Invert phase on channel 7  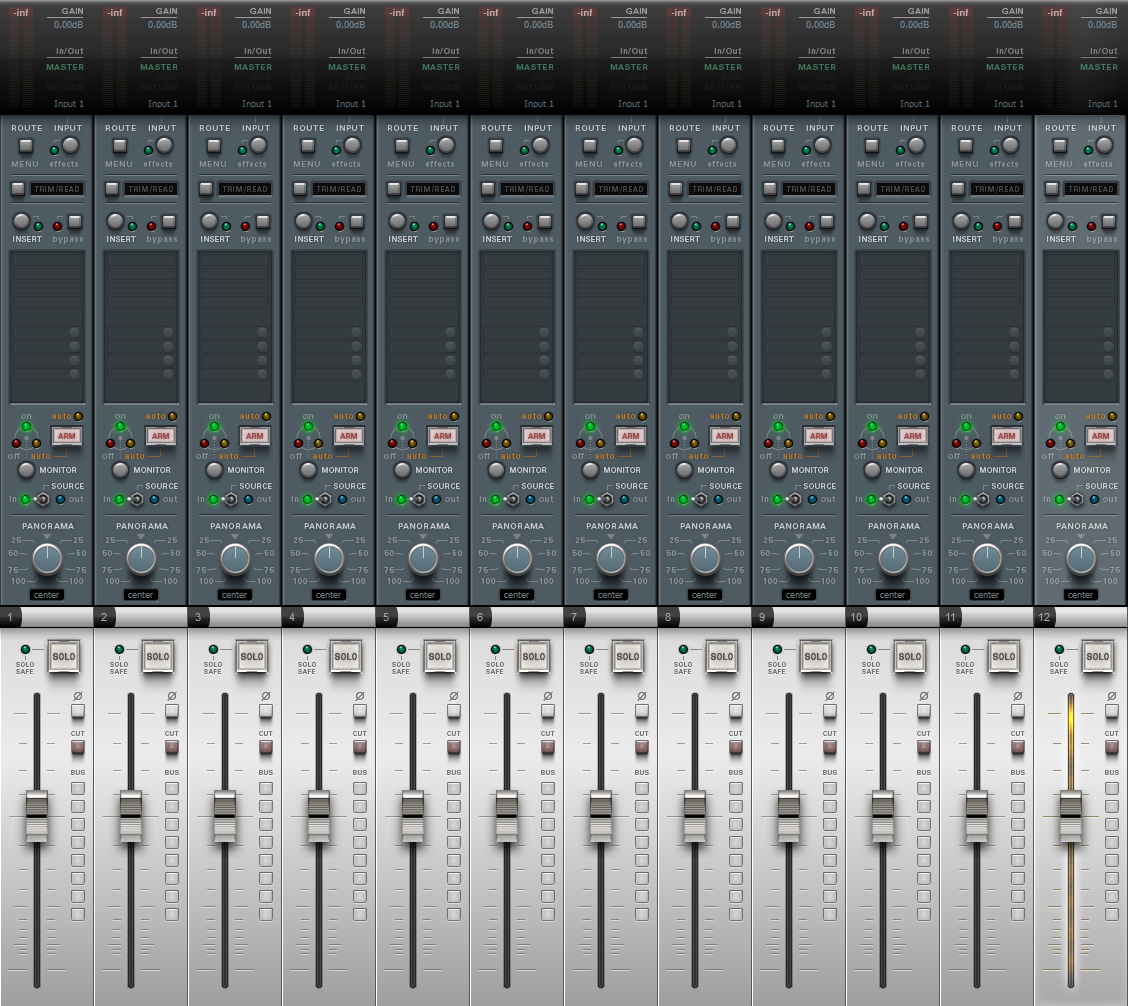pyautogui.click(x=642, y=711)
